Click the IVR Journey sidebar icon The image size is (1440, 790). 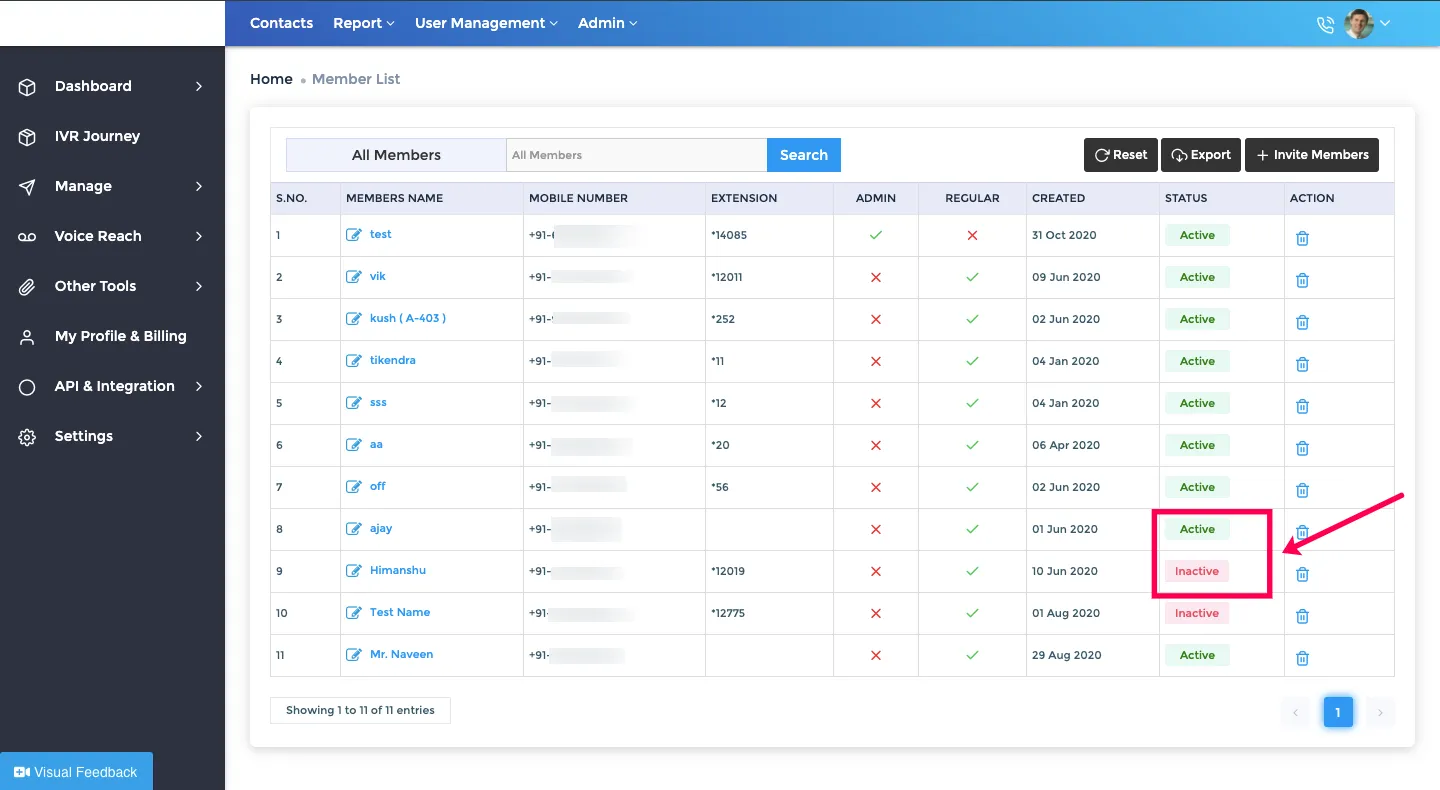click(x=27, y=137)
